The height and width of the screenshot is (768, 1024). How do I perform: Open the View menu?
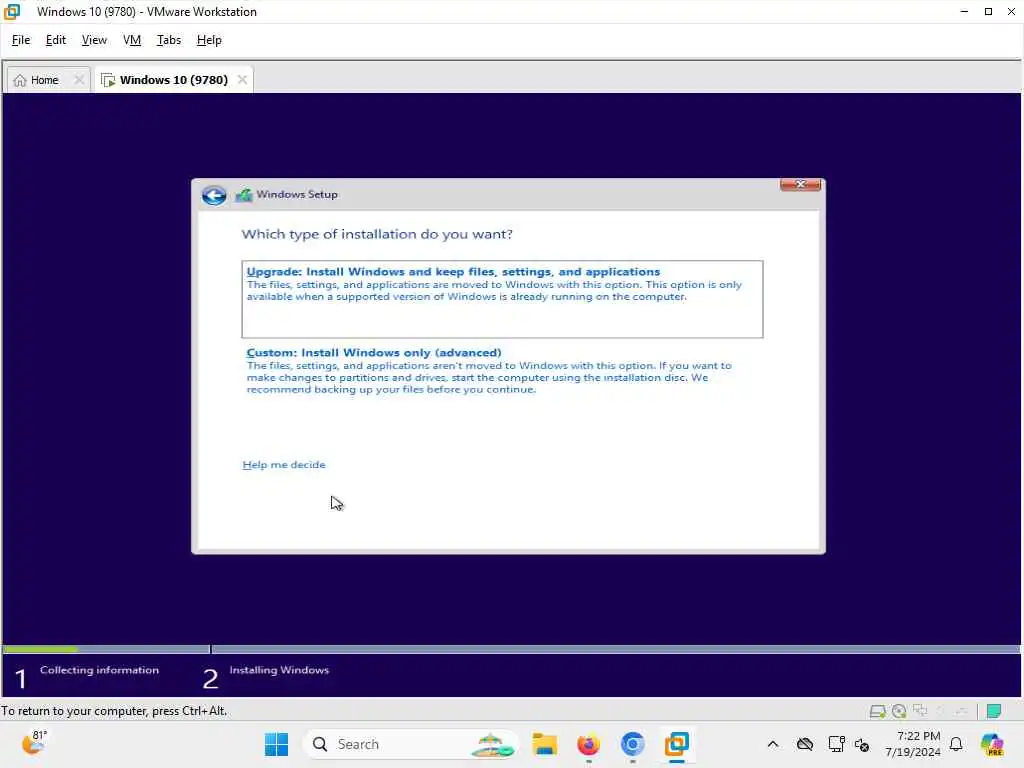[94, 40]
